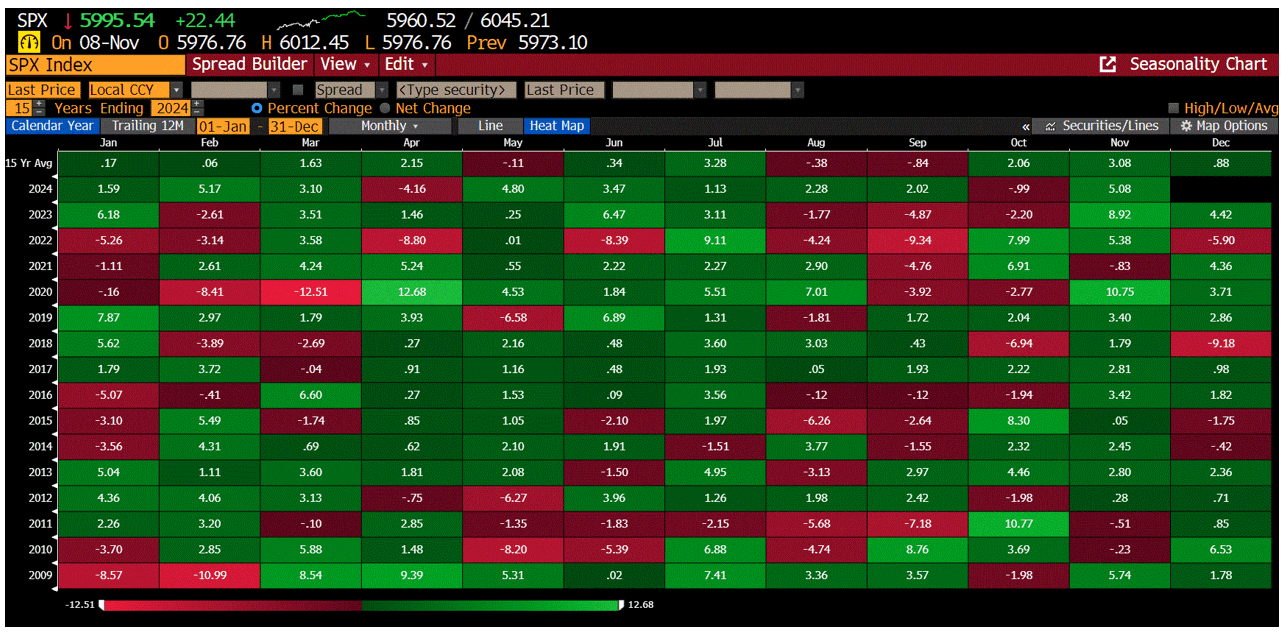Switch to Heat Map view
The width and height of the screenshot is (1288, 636).
click(556, 126)
